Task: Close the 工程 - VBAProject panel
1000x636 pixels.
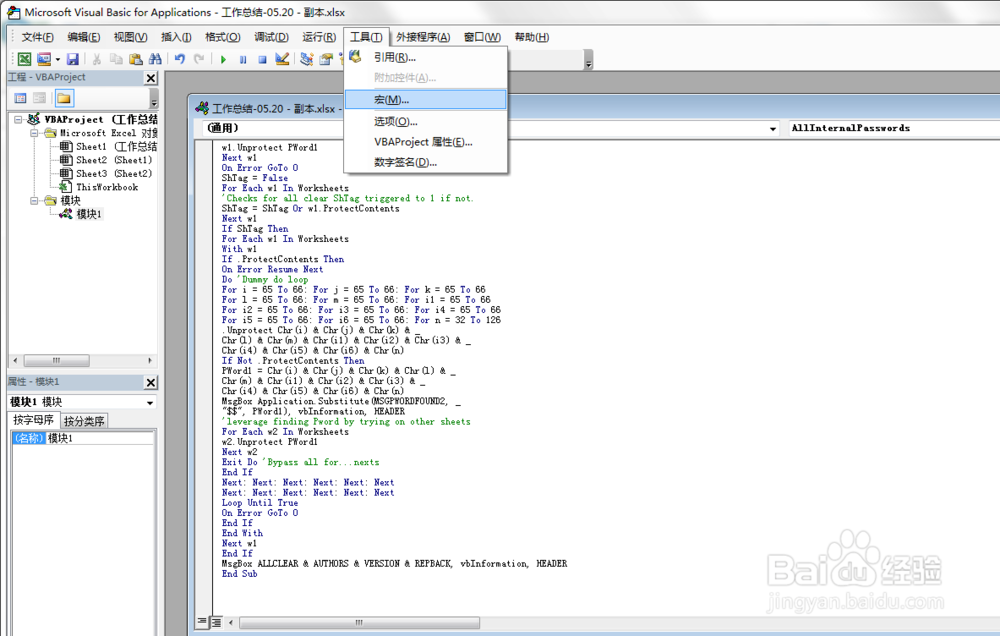Action: click(151, 78)
